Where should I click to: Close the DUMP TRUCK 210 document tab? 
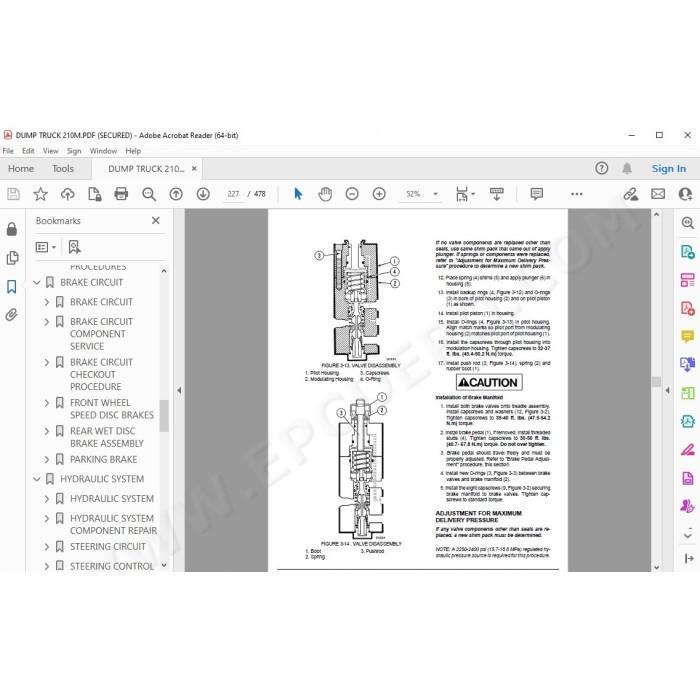(194, 168)
